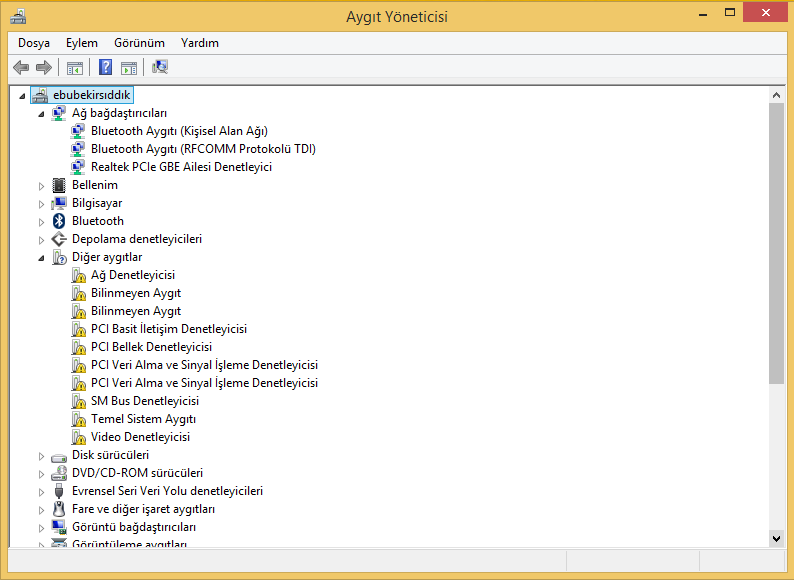Click the Device Manager title bar icon
The image size is (794, 580).
(18, 16)
